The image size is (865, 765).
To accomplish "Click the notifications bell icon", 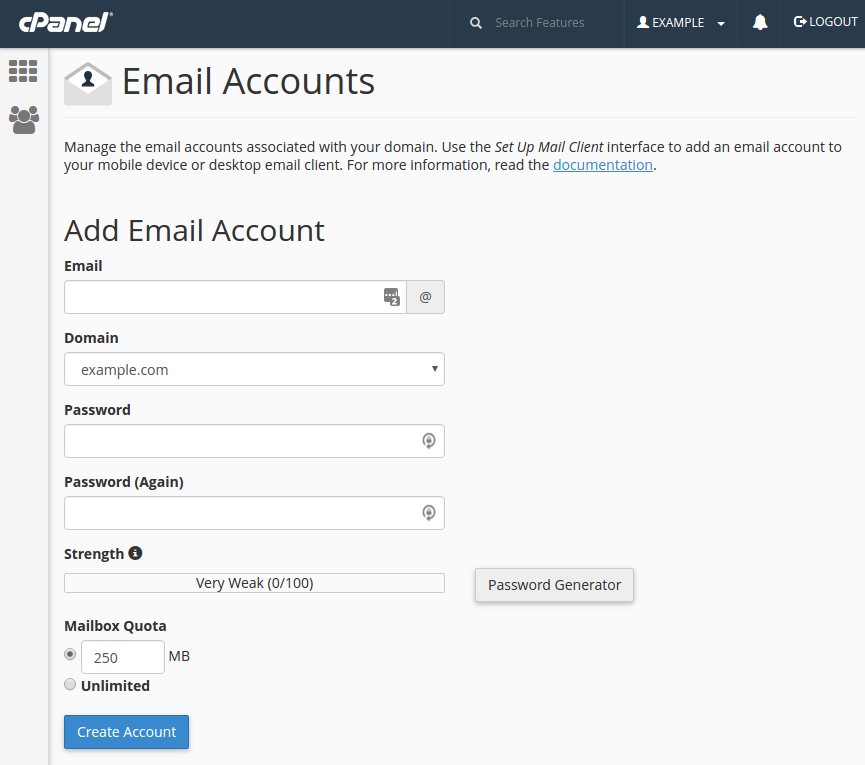I will (760, 23).
